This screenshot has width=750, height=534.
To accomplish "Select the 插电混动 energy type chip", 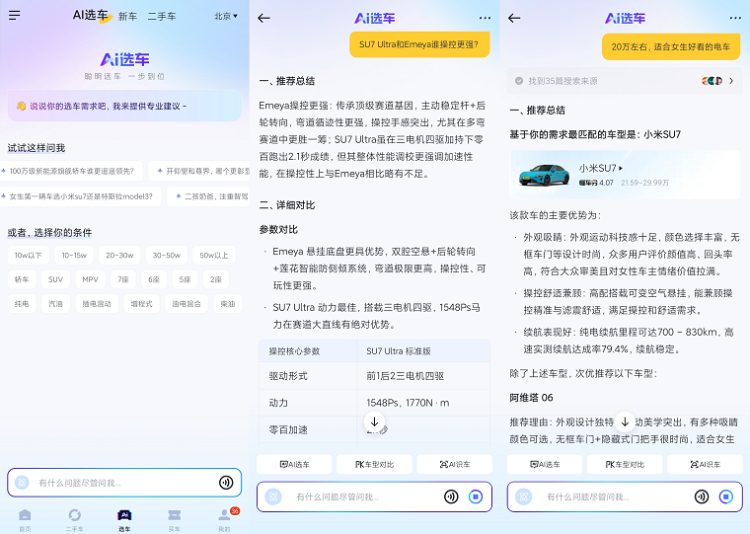I will (97, 303).
